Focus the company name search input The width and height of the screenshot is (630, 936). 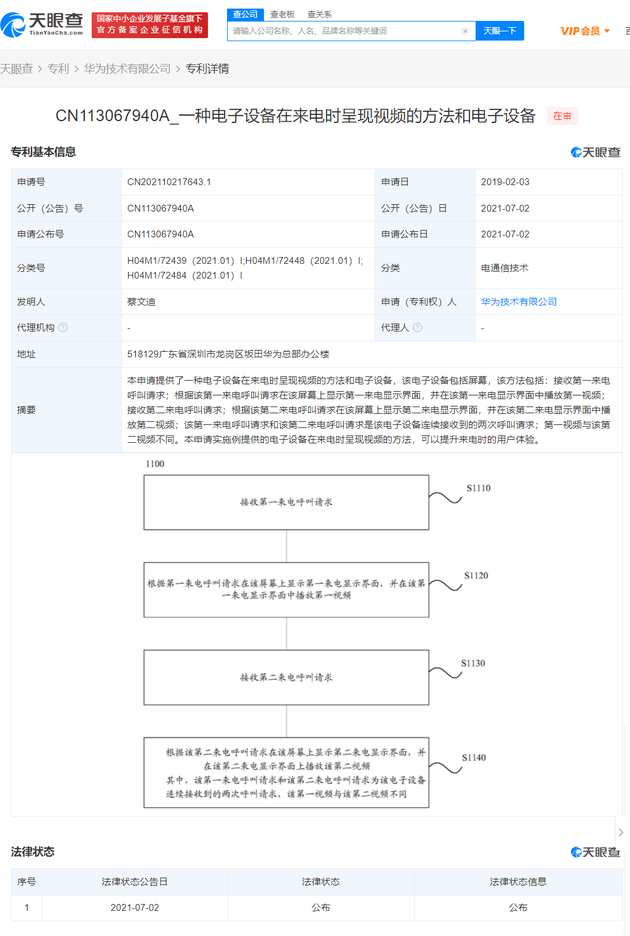pyautogui.click(x=343, y=31)
